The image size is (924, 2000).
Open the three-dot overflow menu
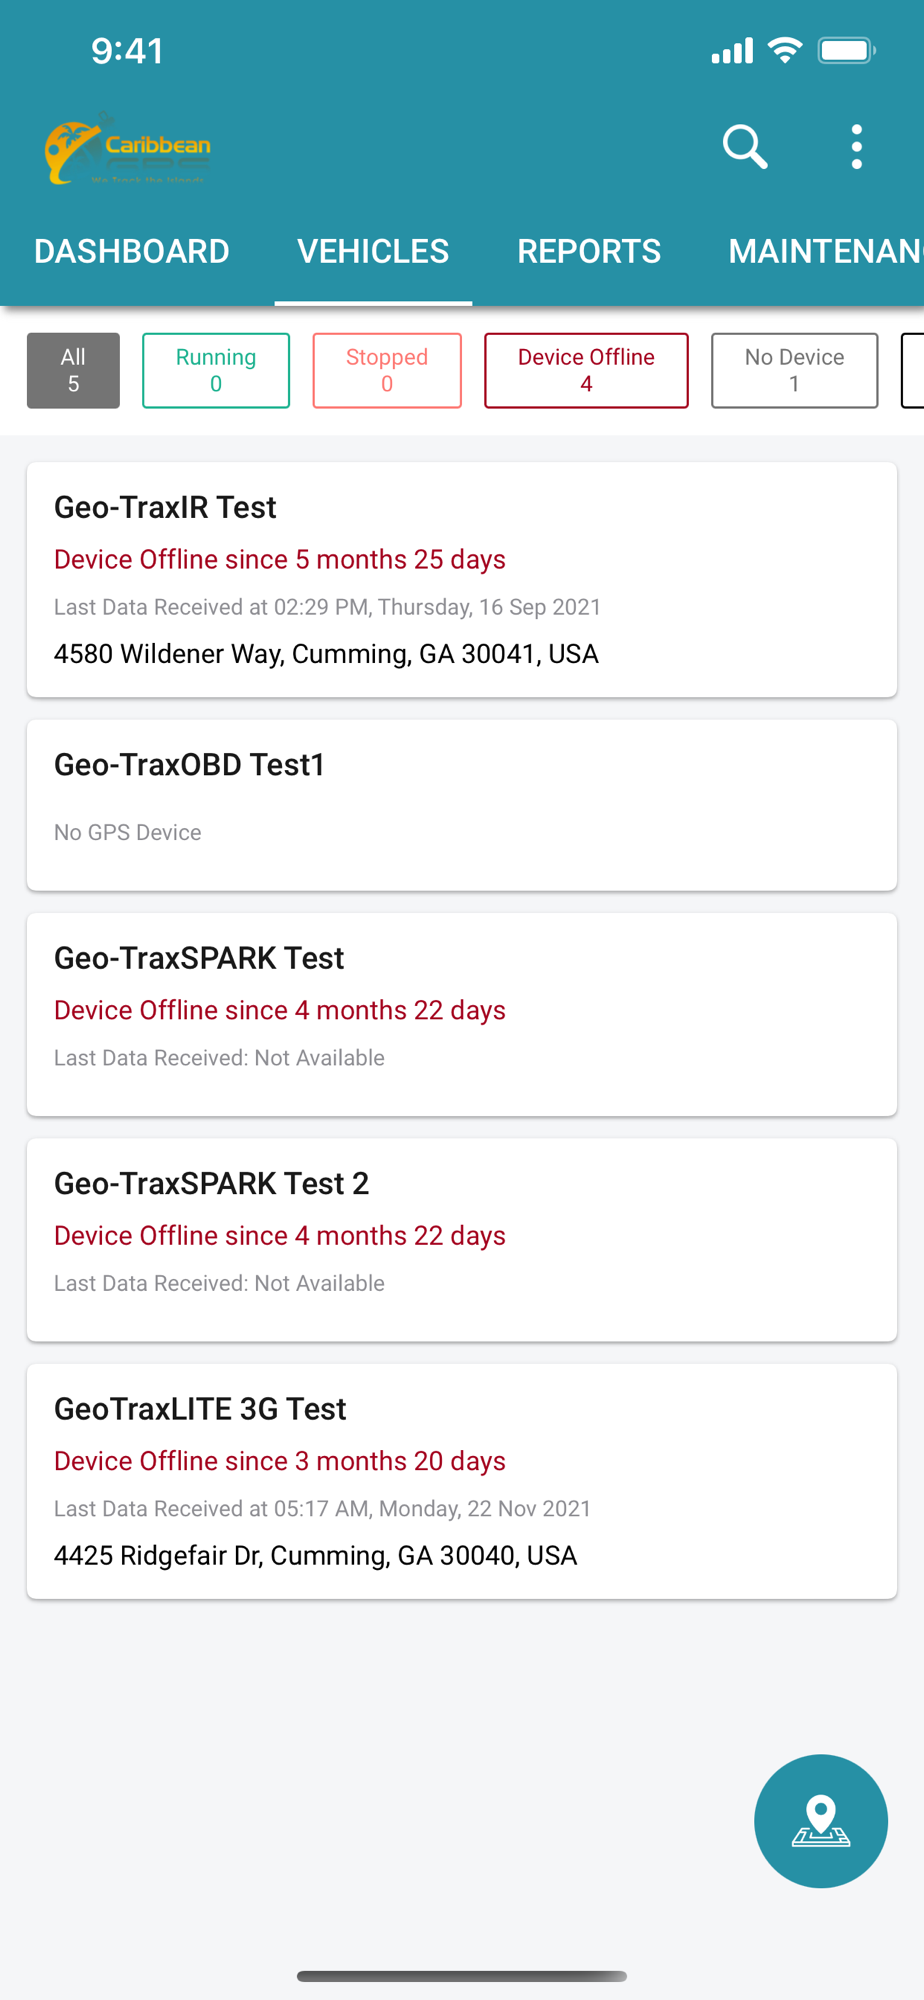pos(857,147)
